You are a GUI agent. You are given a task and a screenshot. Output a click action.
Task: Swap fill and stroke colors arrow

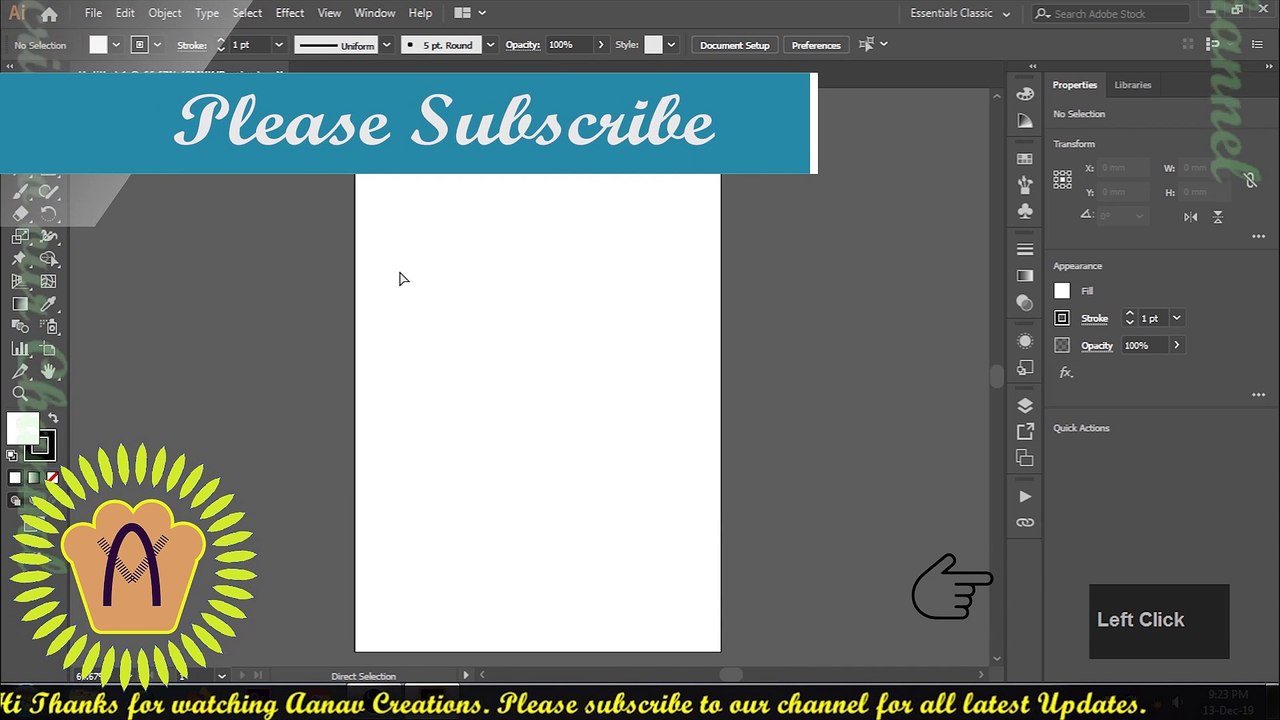52,419
